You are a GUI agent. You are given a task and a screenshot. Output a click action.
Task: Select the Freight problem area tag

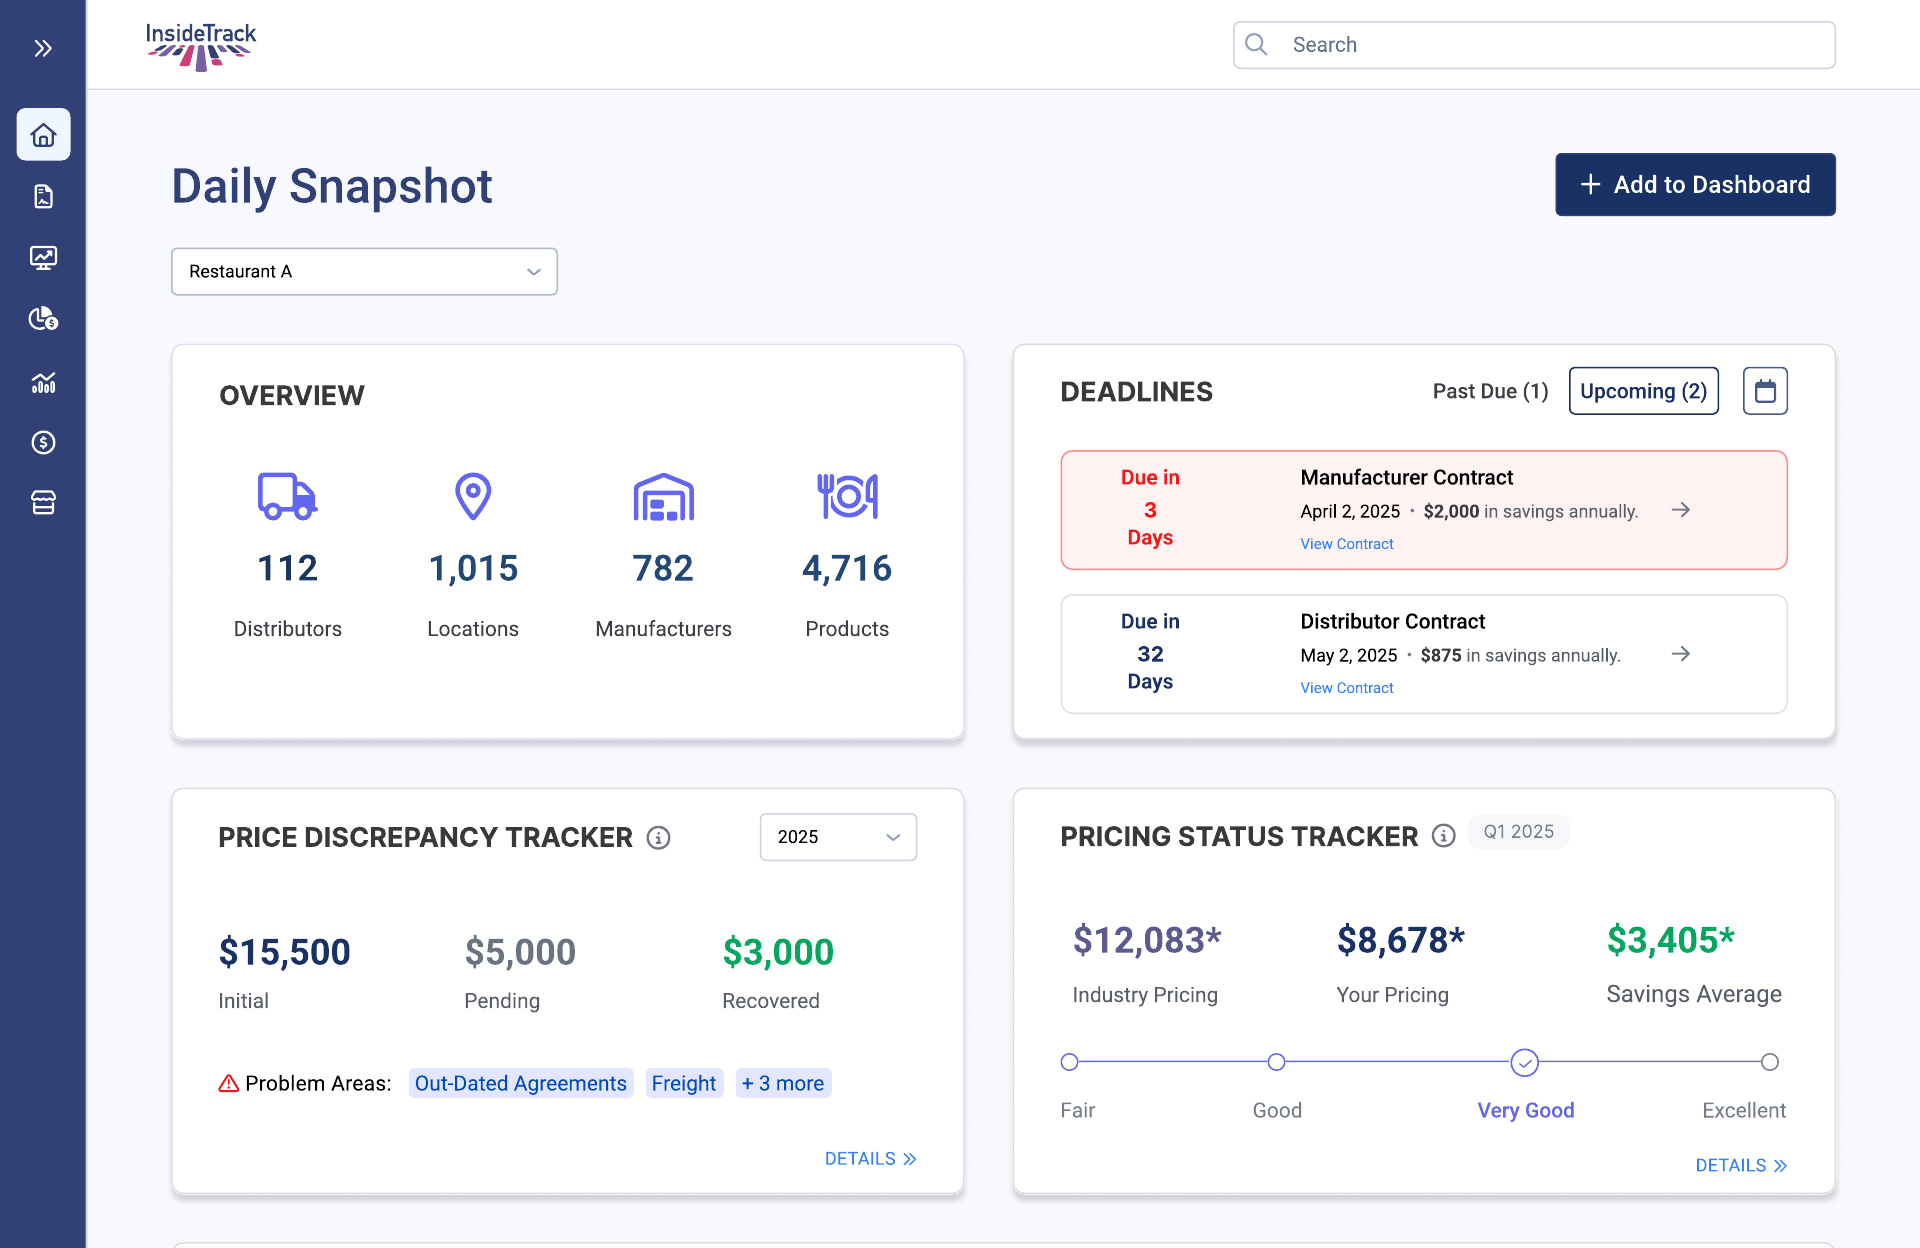pos(684,1083)
